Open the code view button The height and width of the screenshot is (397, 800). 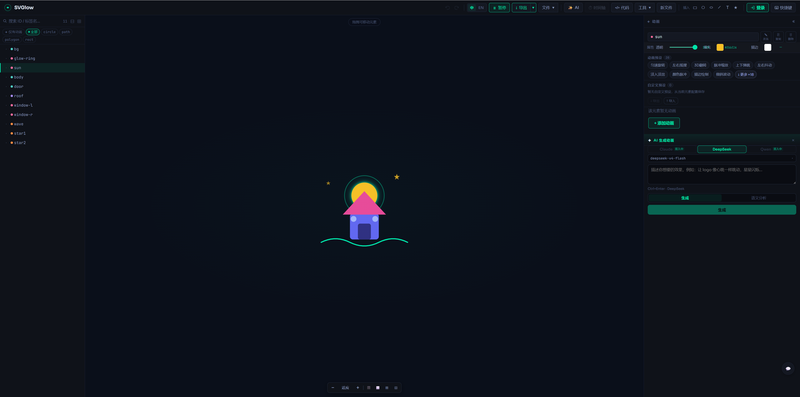(x=622, y=8)
